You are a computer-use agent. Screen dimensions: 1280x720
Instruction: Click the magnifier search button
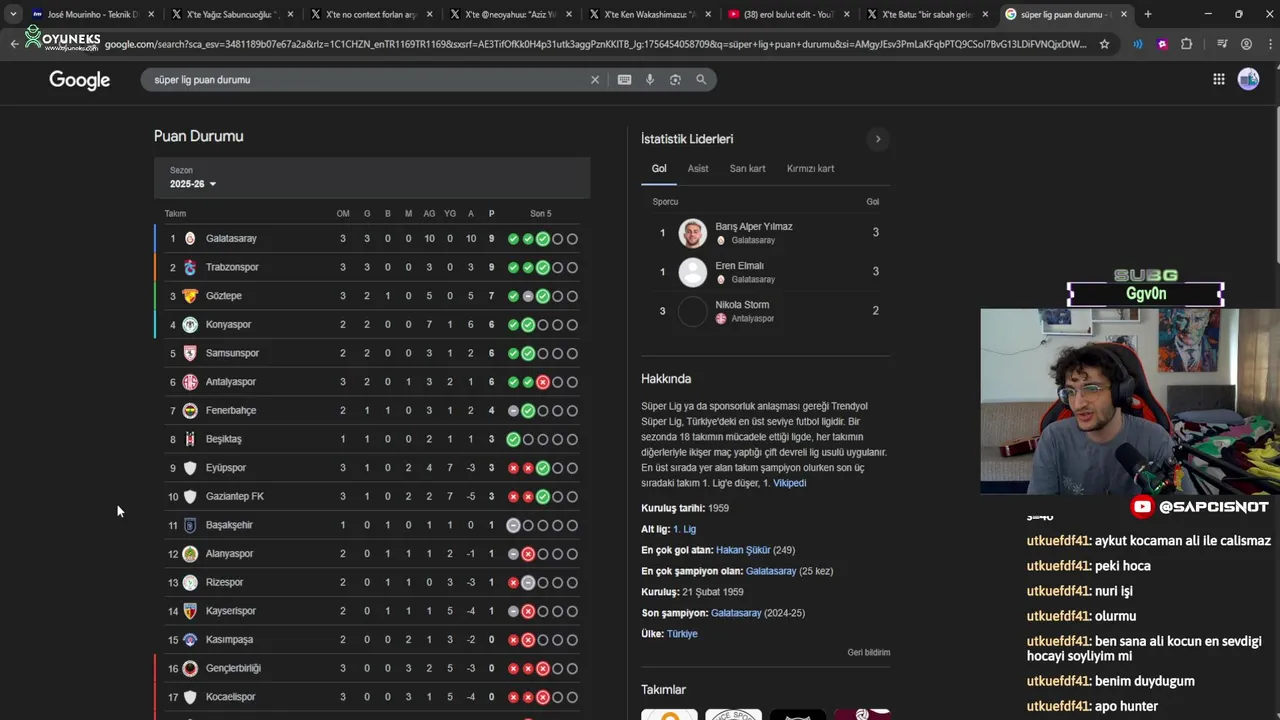pos(701,80)
